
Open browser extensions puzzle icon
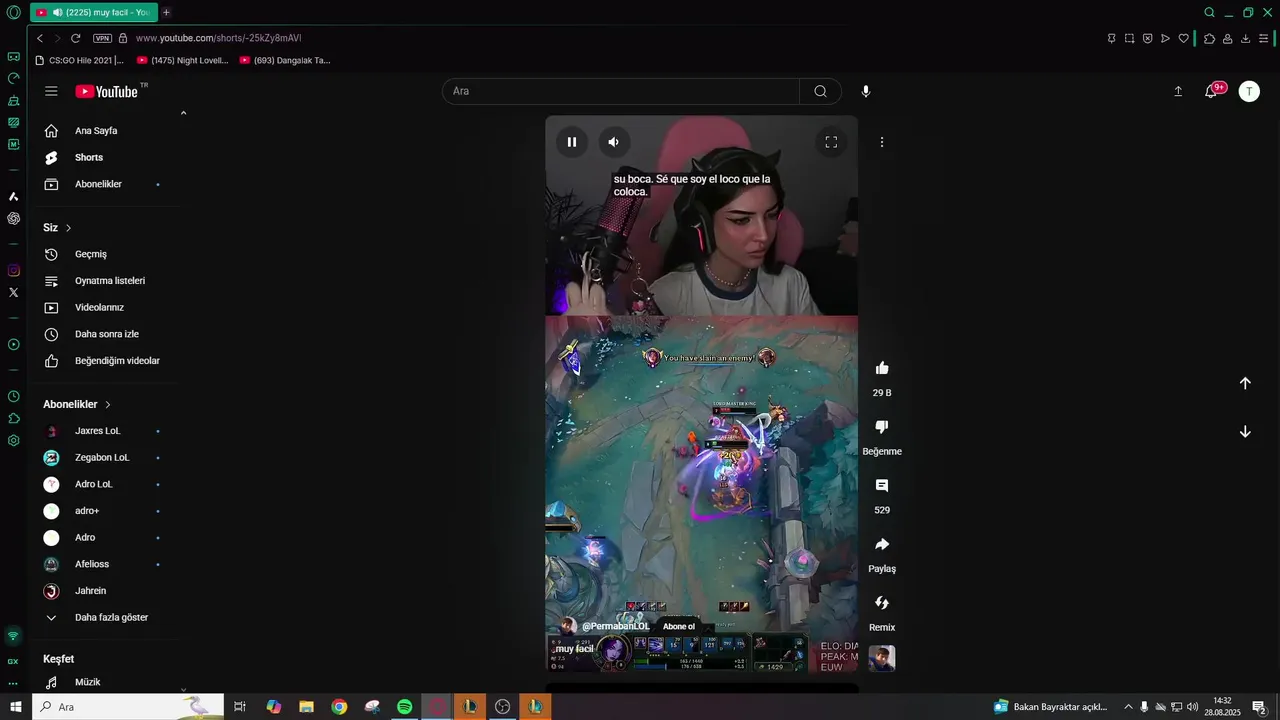(x=1209, y=38)
